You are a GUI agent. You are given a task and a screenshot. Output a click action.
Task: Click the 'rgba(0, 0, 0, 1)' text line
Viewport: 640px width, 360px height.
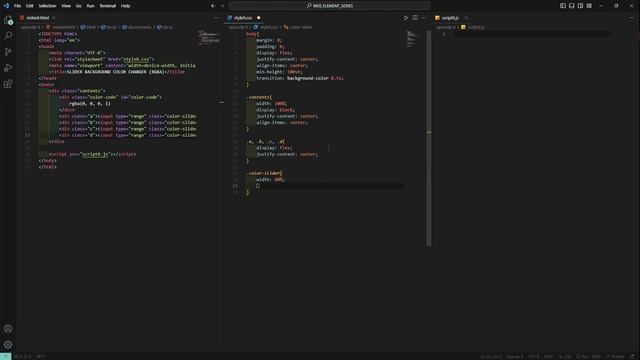point(90,104)
